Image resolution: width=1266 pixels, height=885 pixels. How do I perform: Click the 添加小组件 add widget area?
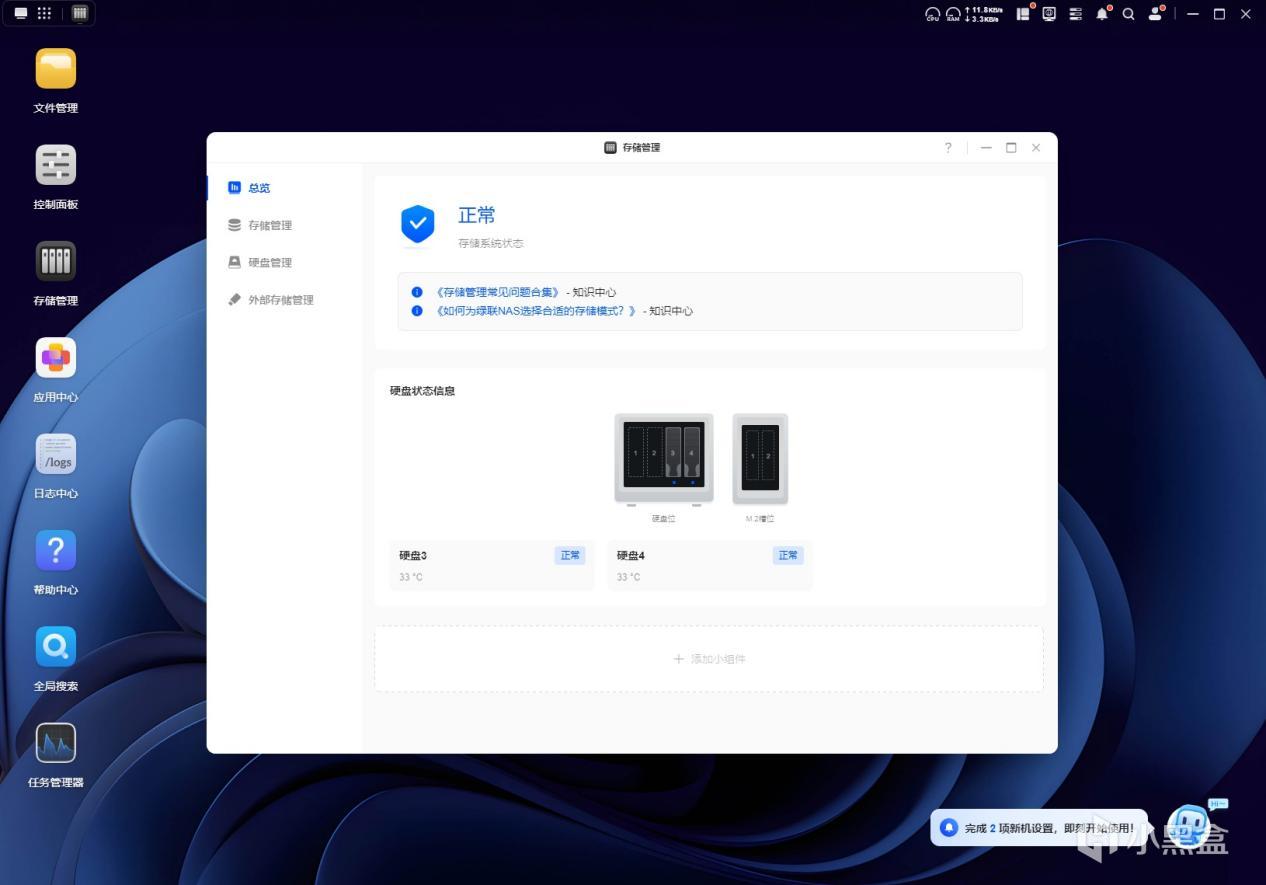[x=709, y=659]
